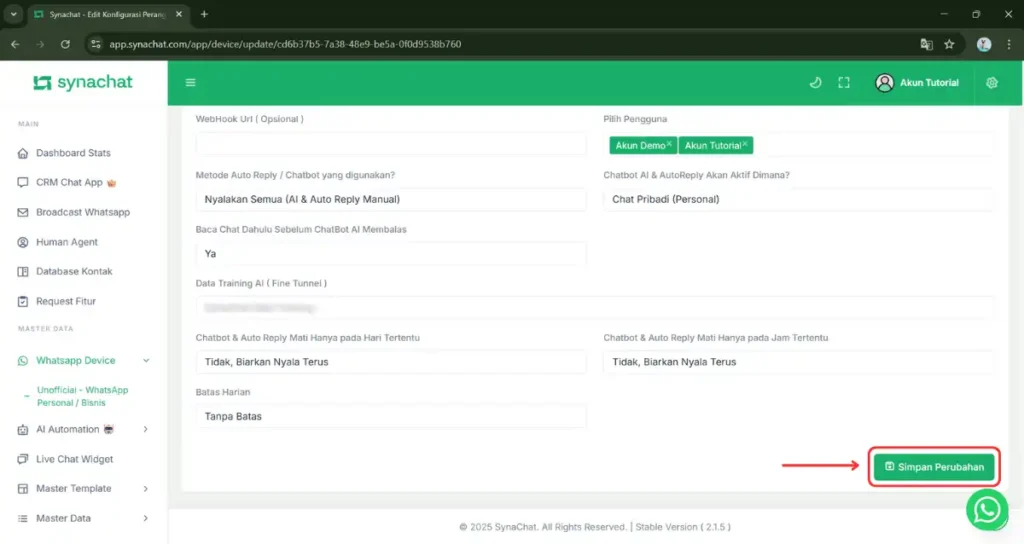The height and width of the screenshot is (544, 1024).
Task: Open Human Agent page
Action: point(67,242)
